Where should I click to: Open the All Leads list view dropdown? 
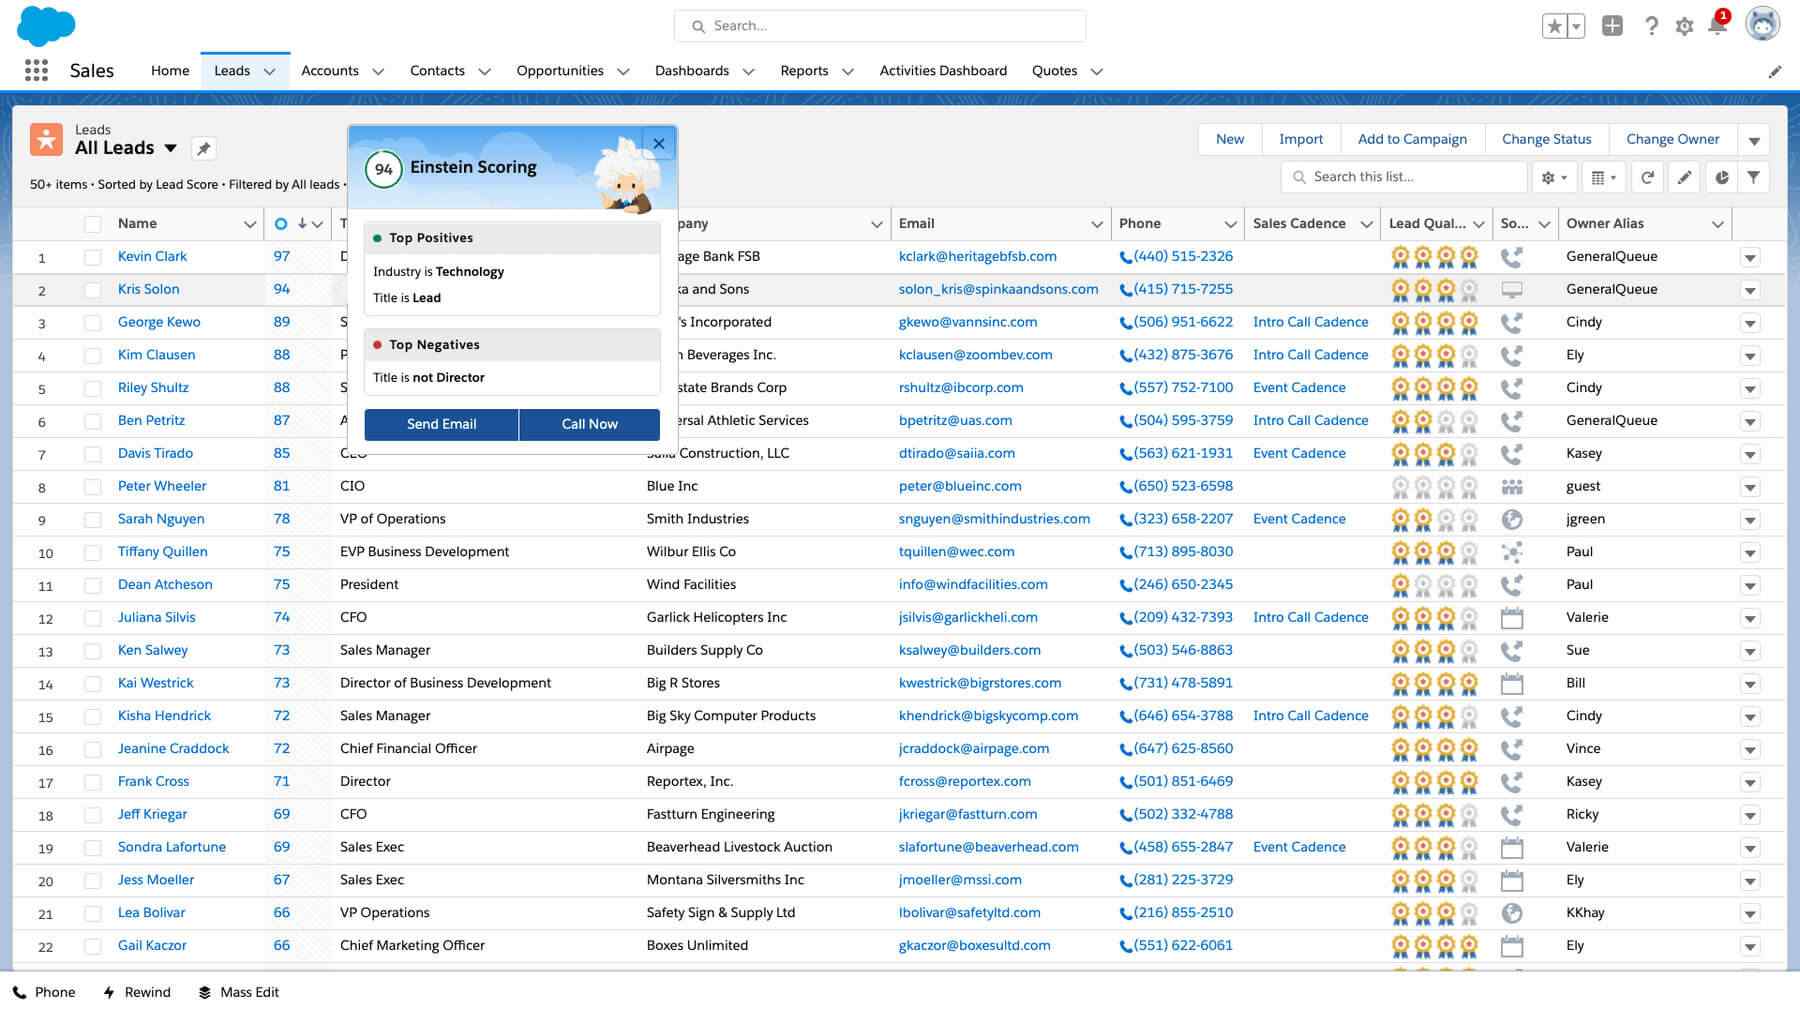pyautogui.click(x=171, y=148)
